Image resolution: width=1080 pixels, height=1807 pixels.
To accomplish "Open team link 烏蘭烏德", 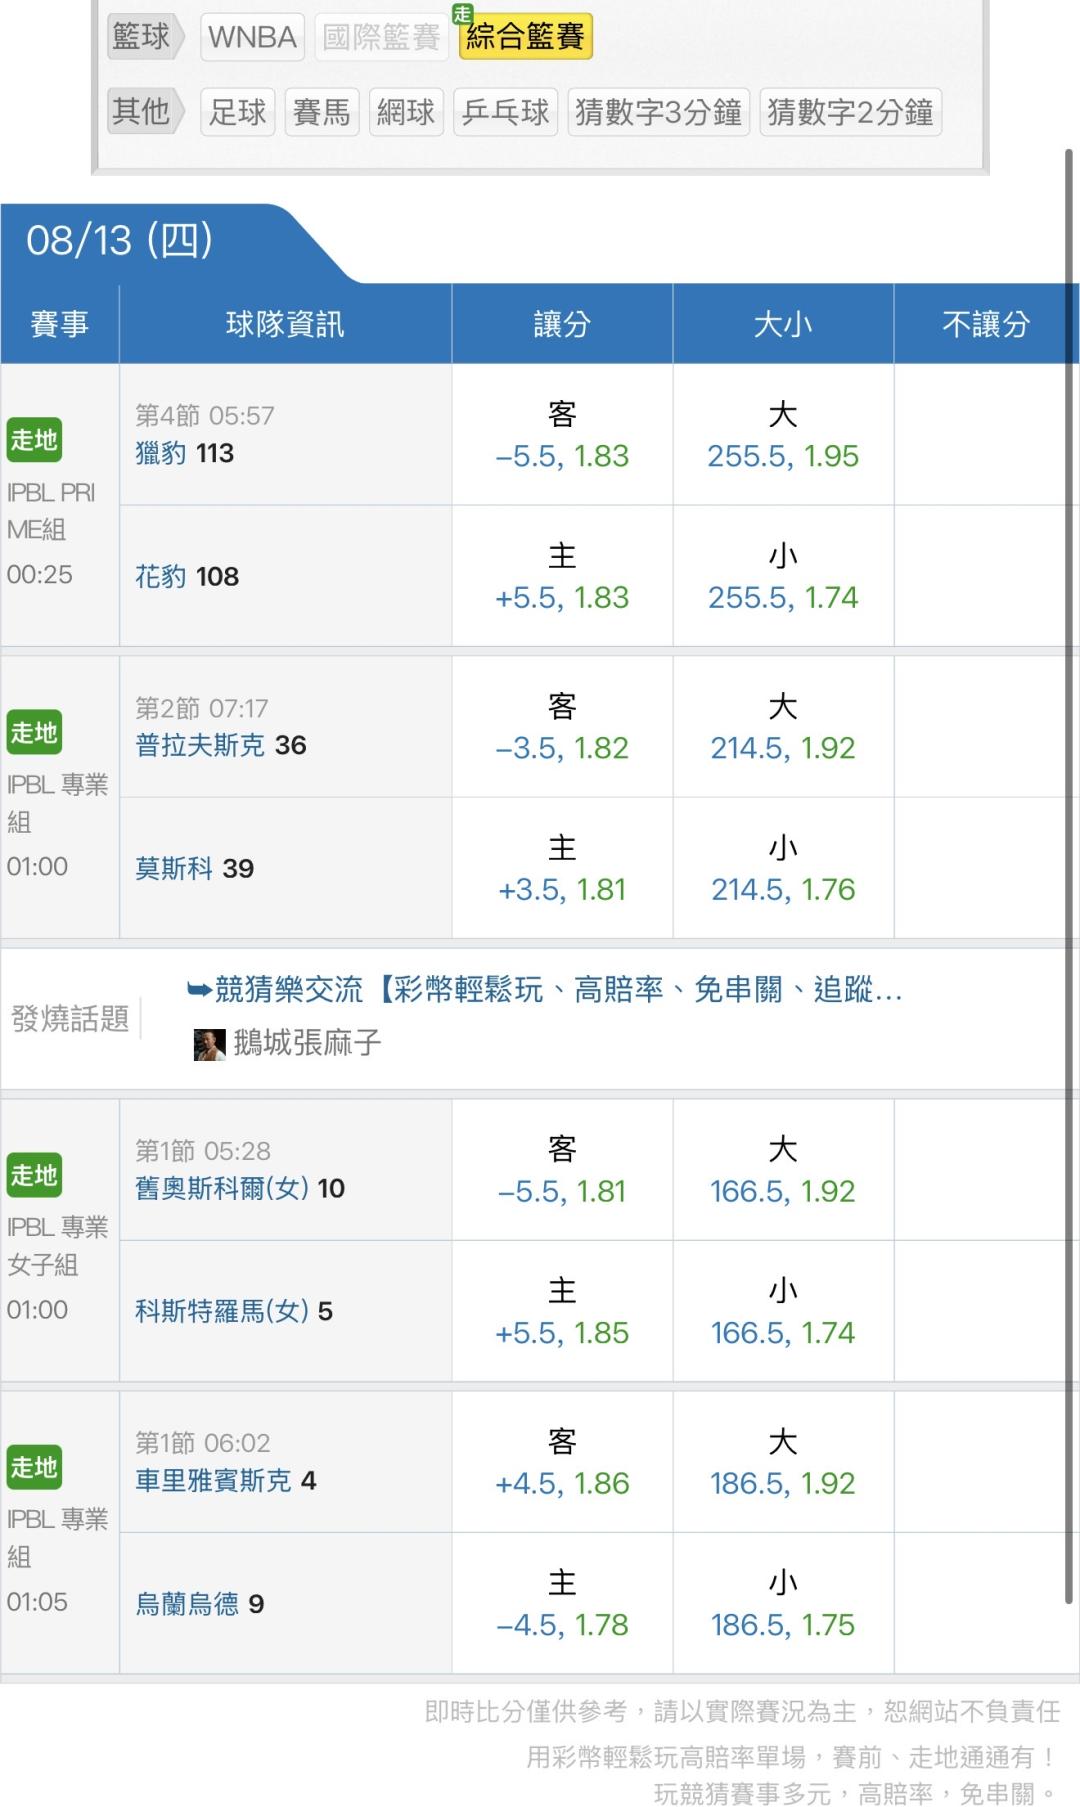I will coord(187,1604).
